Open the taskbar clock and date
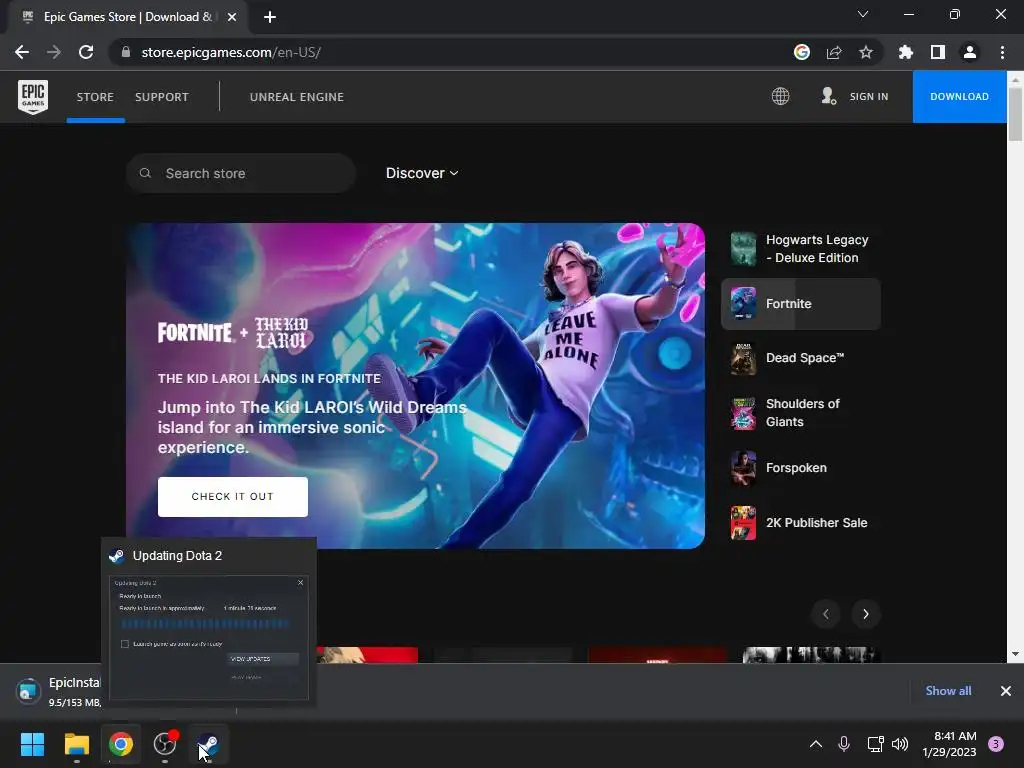The image size is (1024, 768). (949, 744)
